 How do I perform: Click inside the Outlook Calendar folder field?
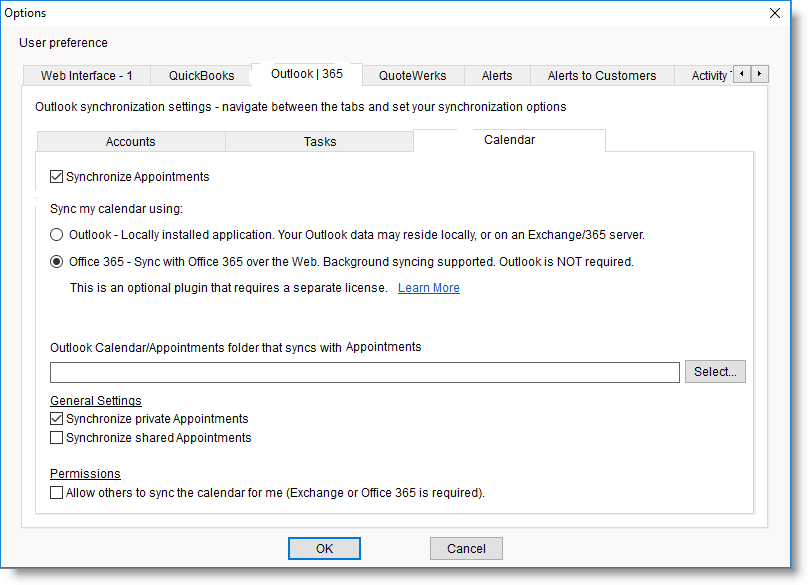click(x=365, y=372)
